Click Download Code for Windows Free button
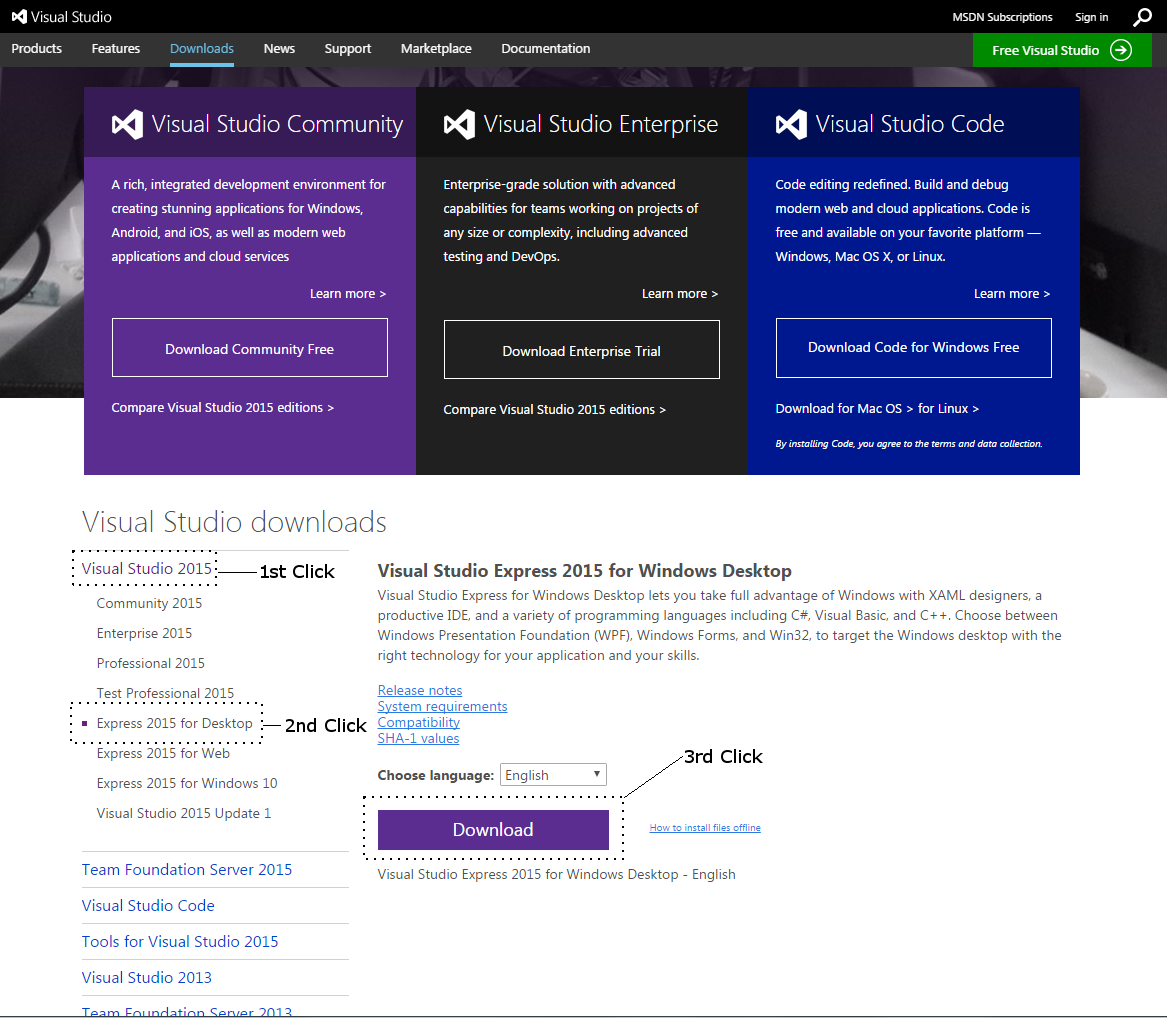Viewport: 1167px width, 1018px height. (913, 348)
